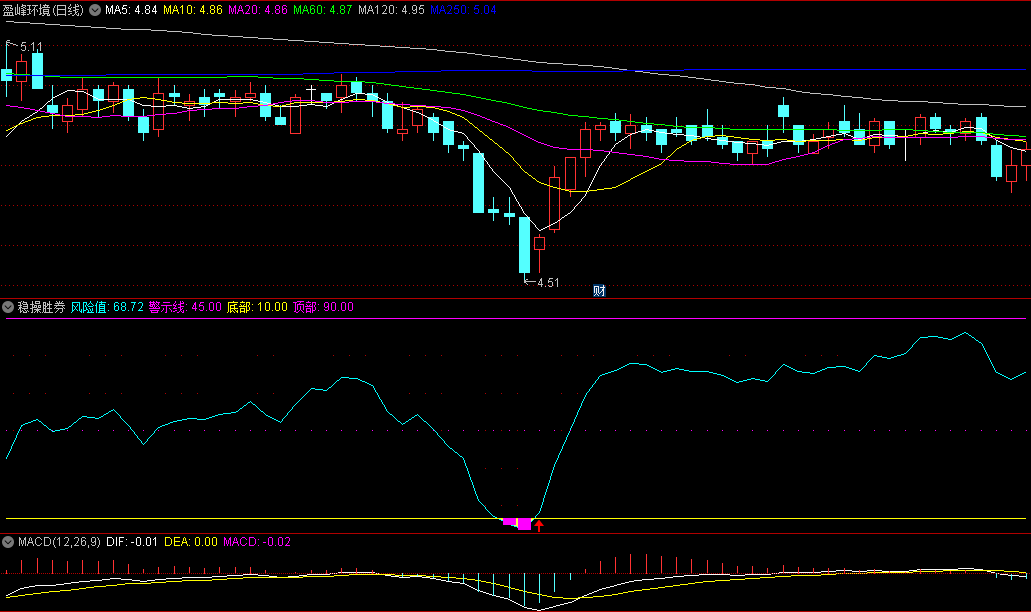The width and height of the screenshot is (1031, 612).
Task: Click the DIF: -0.01 readout
Action: [132, 542]
